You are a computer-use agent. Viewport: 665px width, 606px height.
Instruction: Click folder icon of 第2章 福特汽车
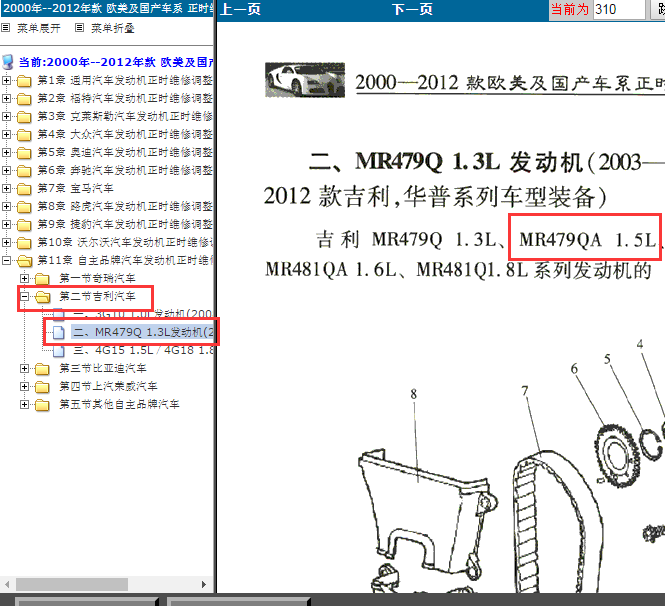[x=24, y=98]
